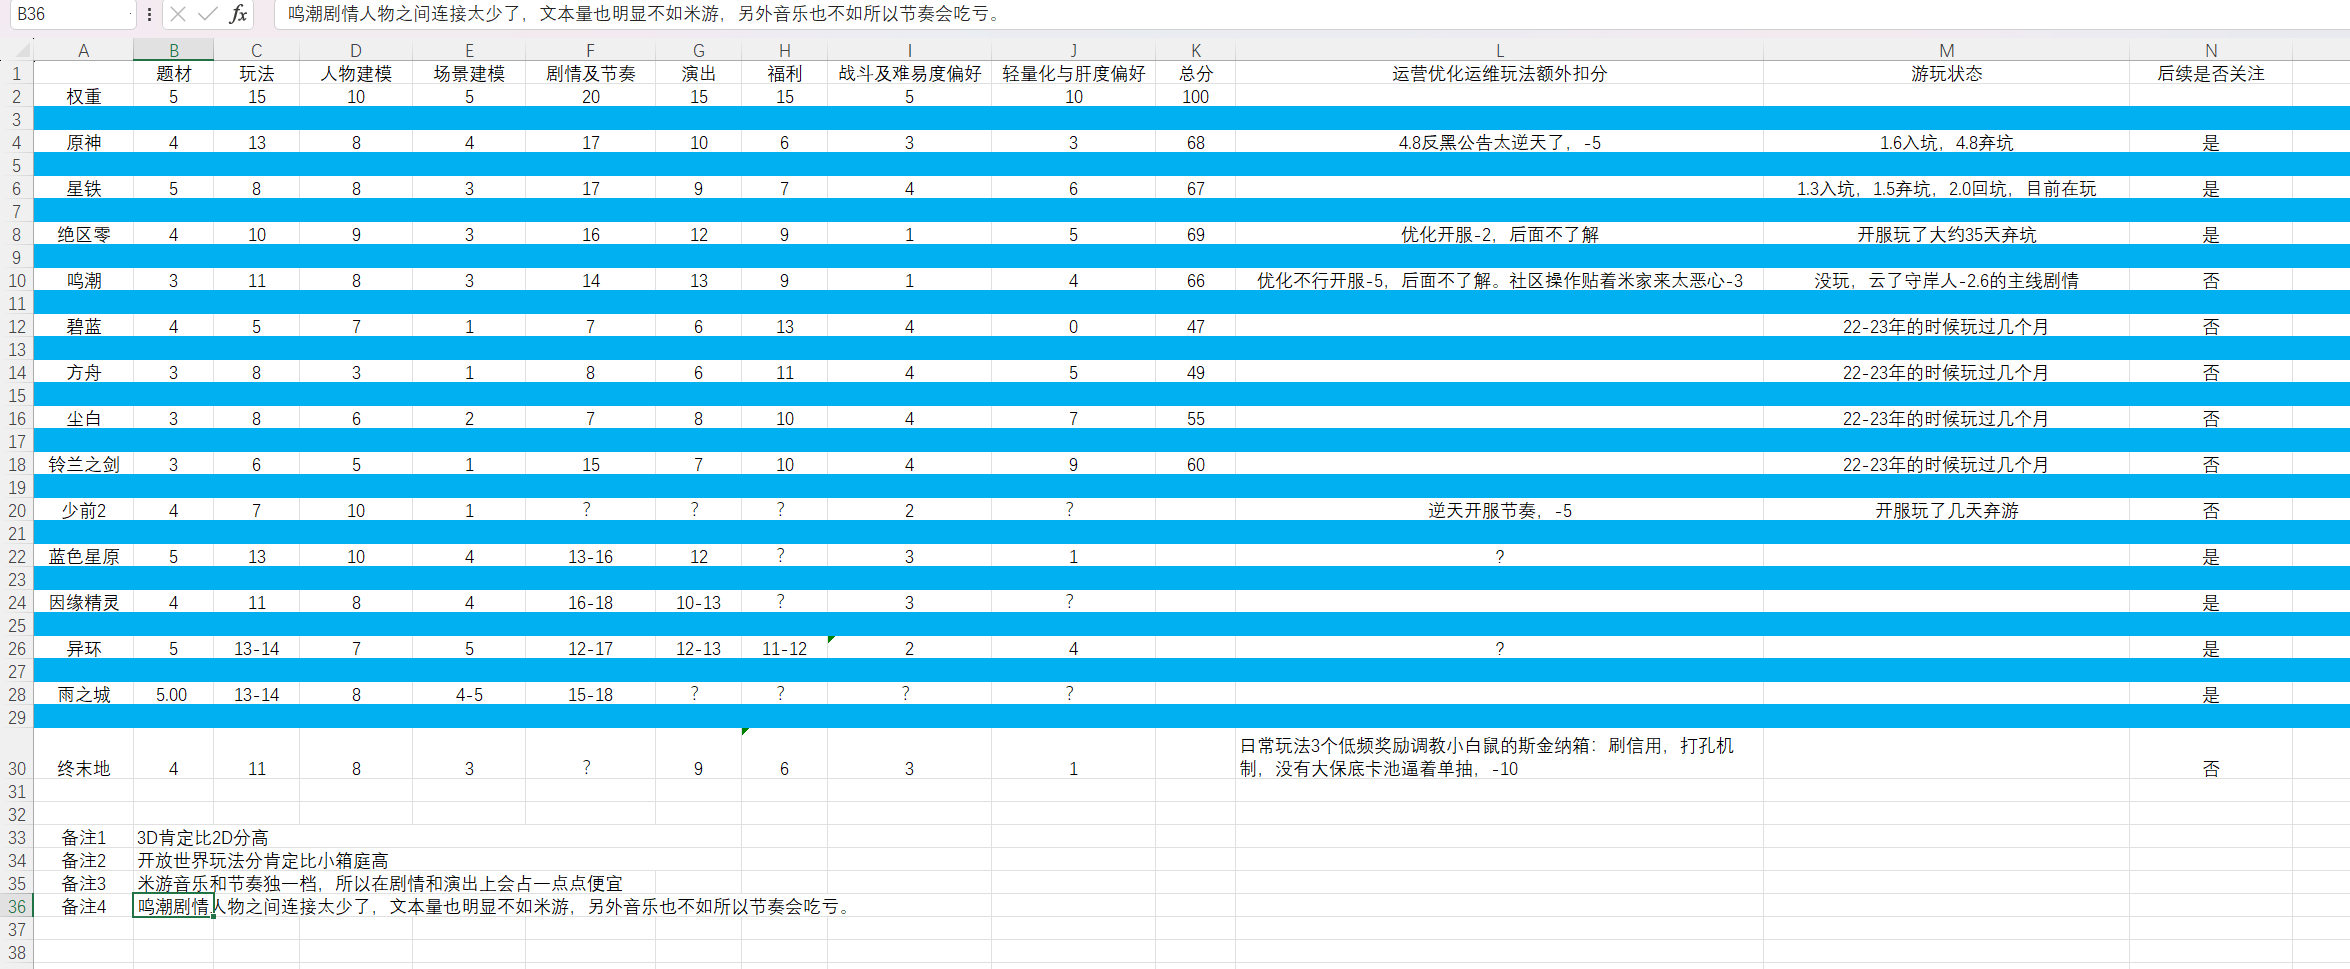Click the 后续是否关注 header cell
This screenshot has width=2350, height=969.
(2210, 74)
